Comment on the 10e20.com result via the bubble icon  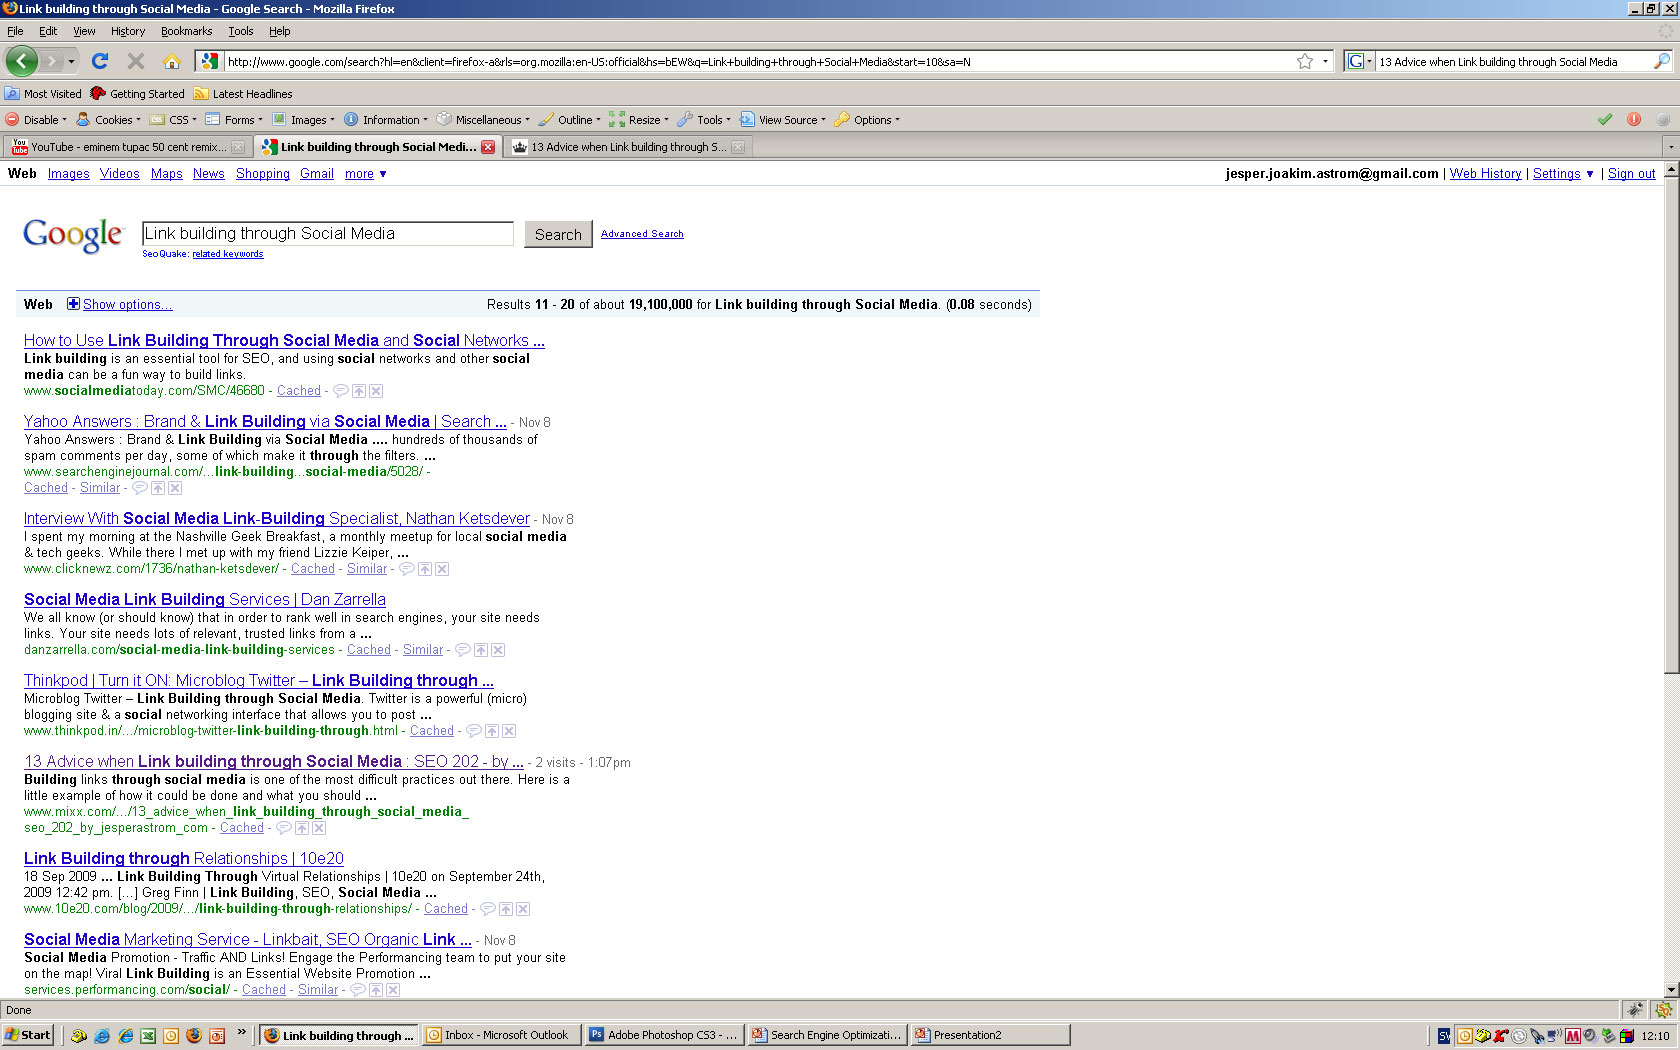pos(488,909)
